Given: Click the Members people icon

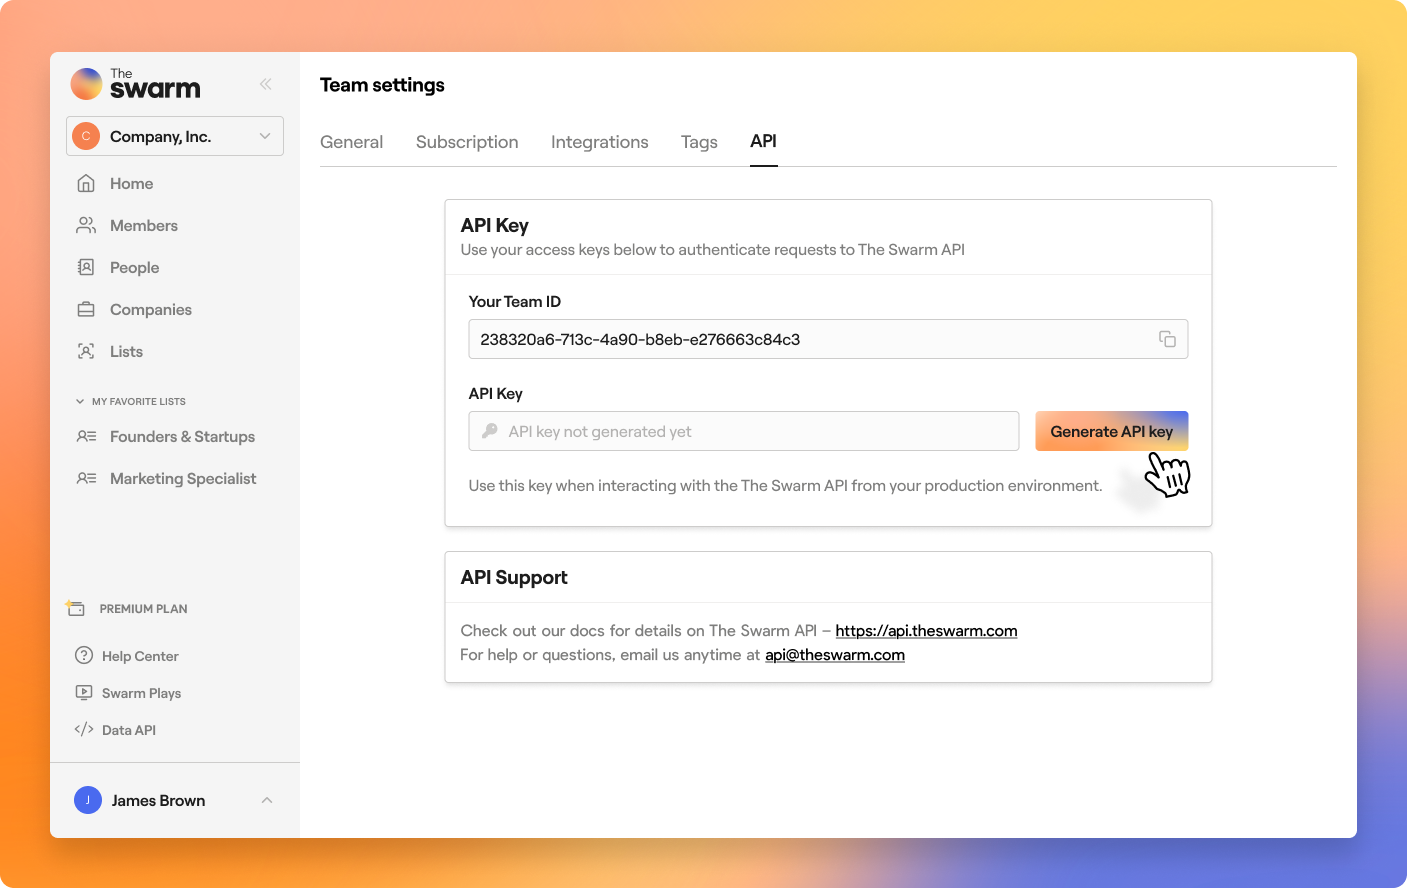Looking at the screenshot, I should pos(86,226).
